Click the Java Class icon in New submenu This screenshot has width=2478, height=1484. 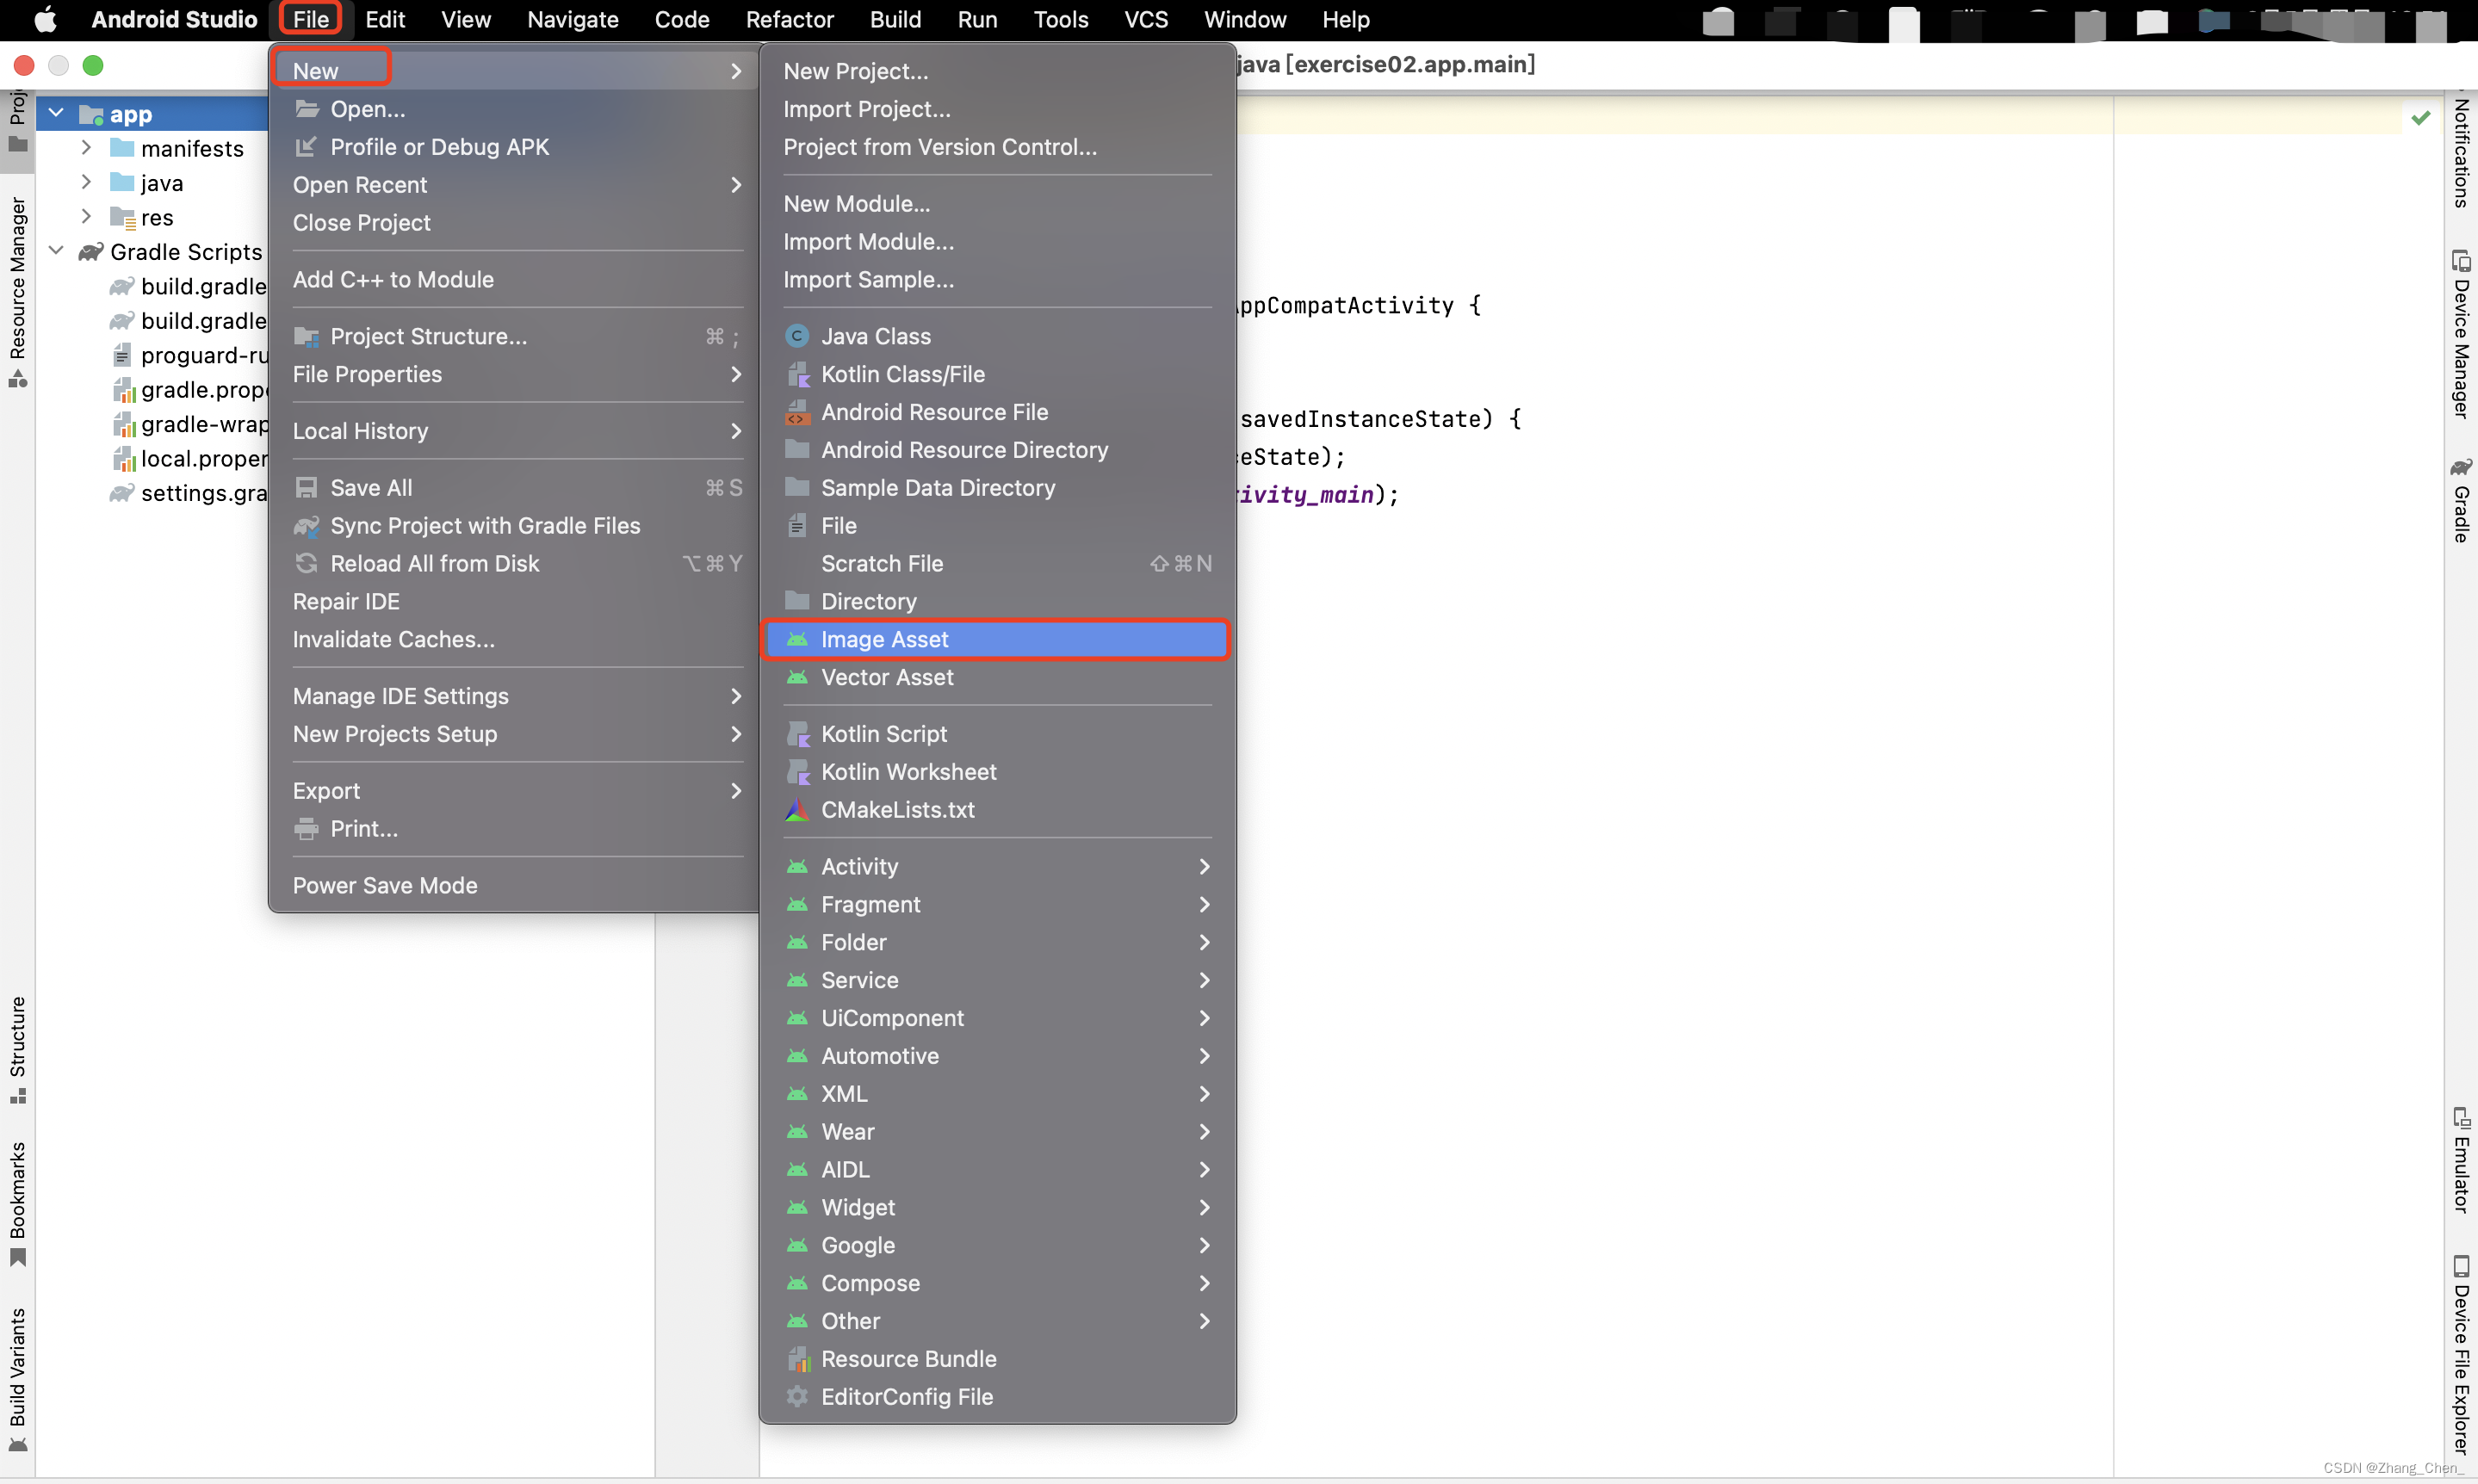pos(797,336)
